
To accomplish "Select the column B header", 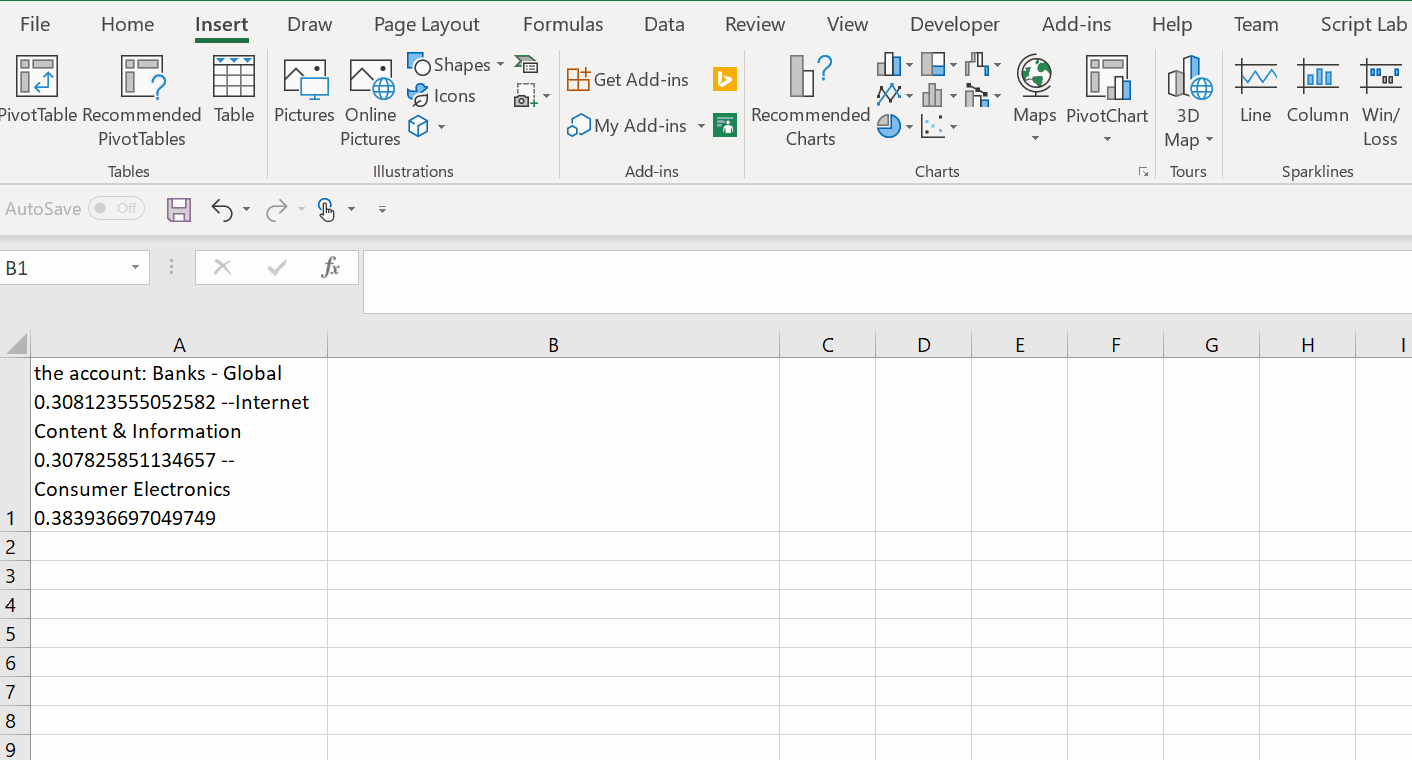I will point(553,345).
